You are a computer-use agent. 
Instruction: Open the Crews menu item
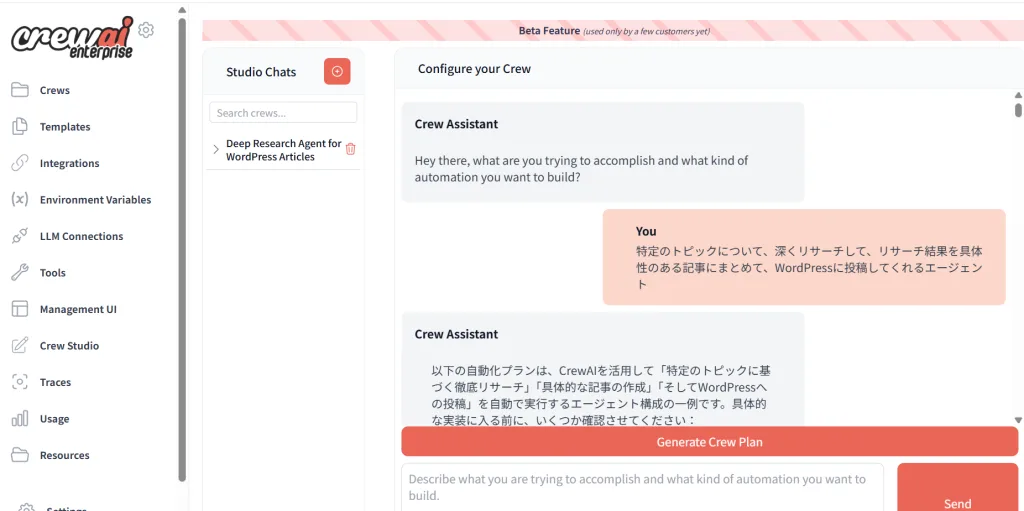tap(55, 90)
